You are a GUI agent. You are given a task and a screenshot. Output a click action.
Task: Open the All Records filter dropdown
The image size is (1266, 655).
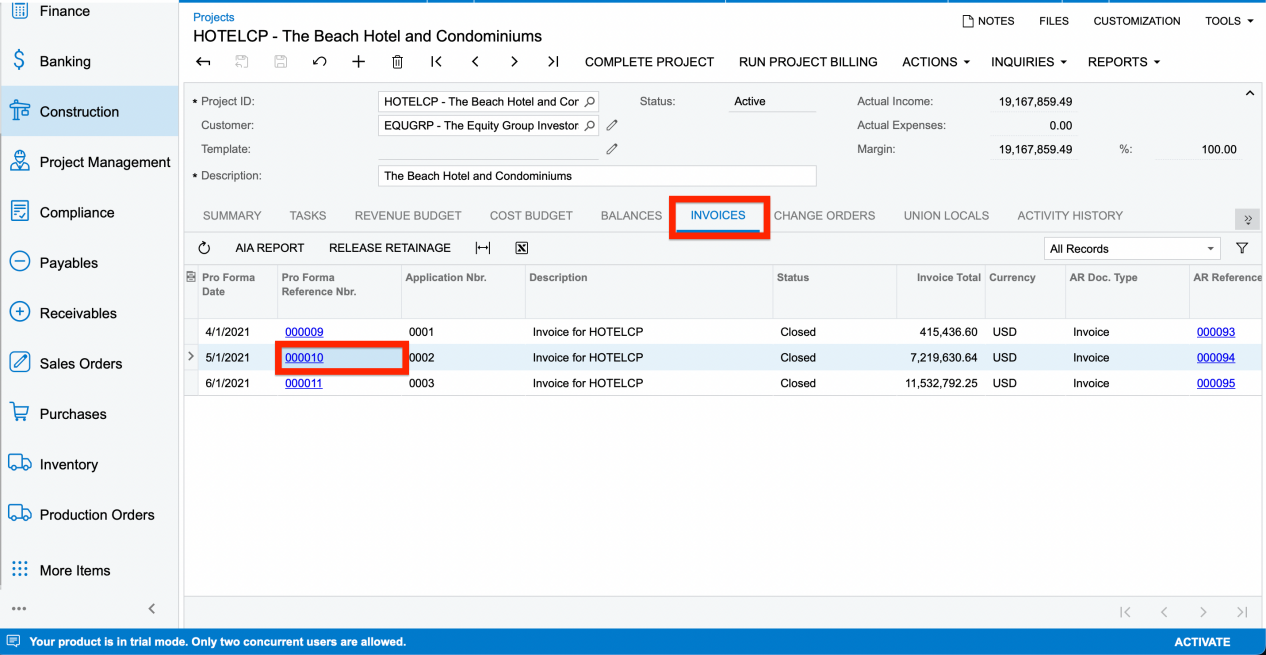click(x=1130, y=247)
